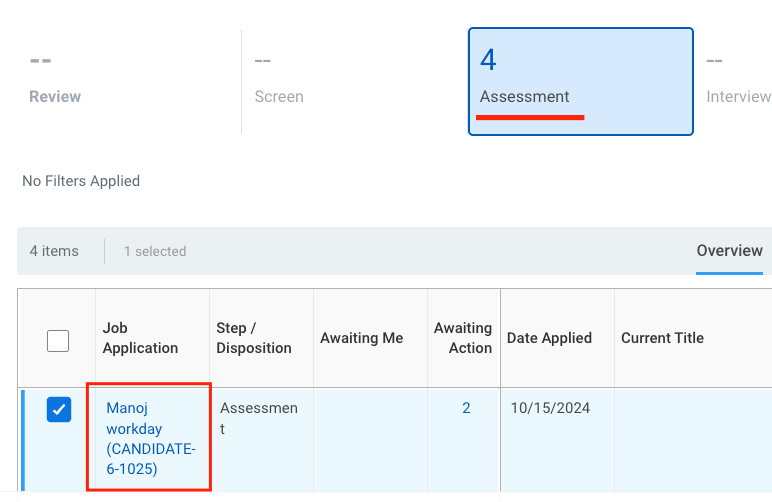Click the Awaiting Action column header
The height and width of the screenshot is (502, 772).
(463, 338)
